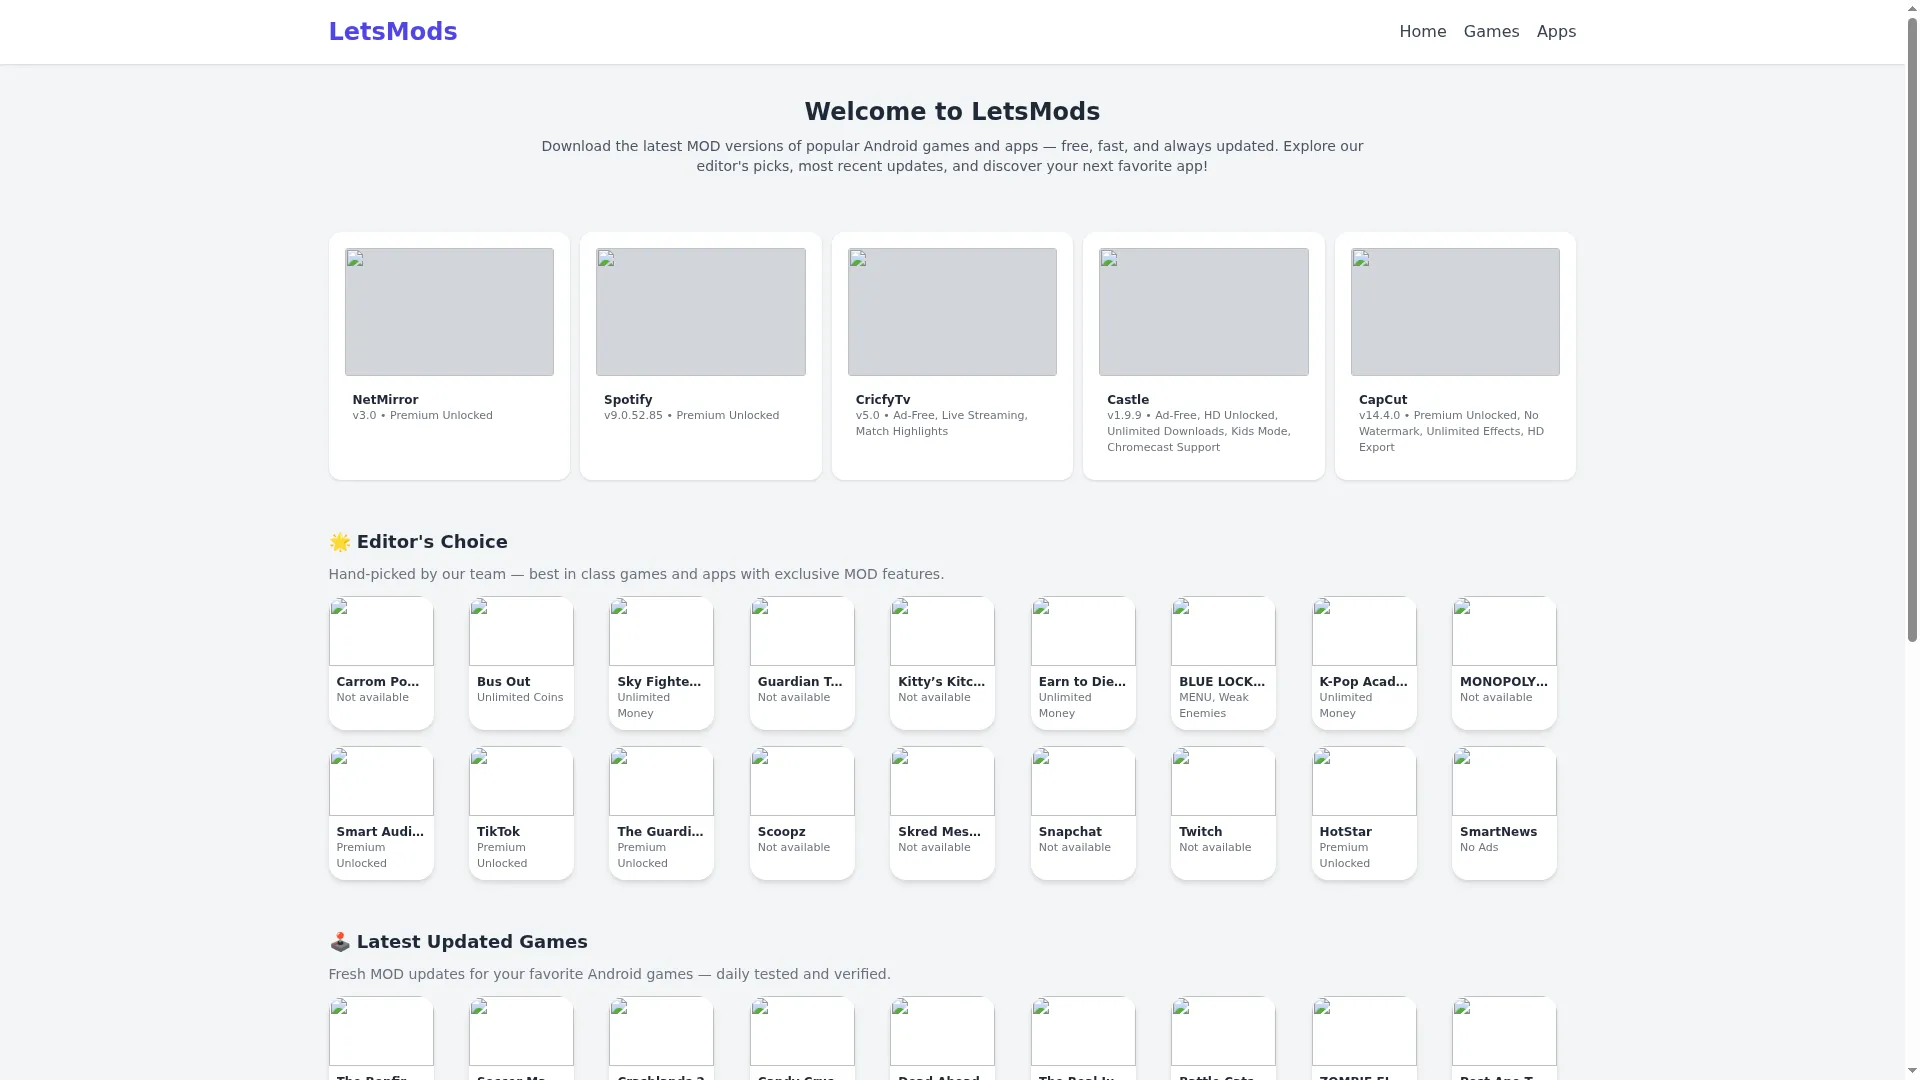This screenshot has width=1920, height=1080.
Task: Click 'No Ads' under SmartNews
Action: pos(1479,848)
